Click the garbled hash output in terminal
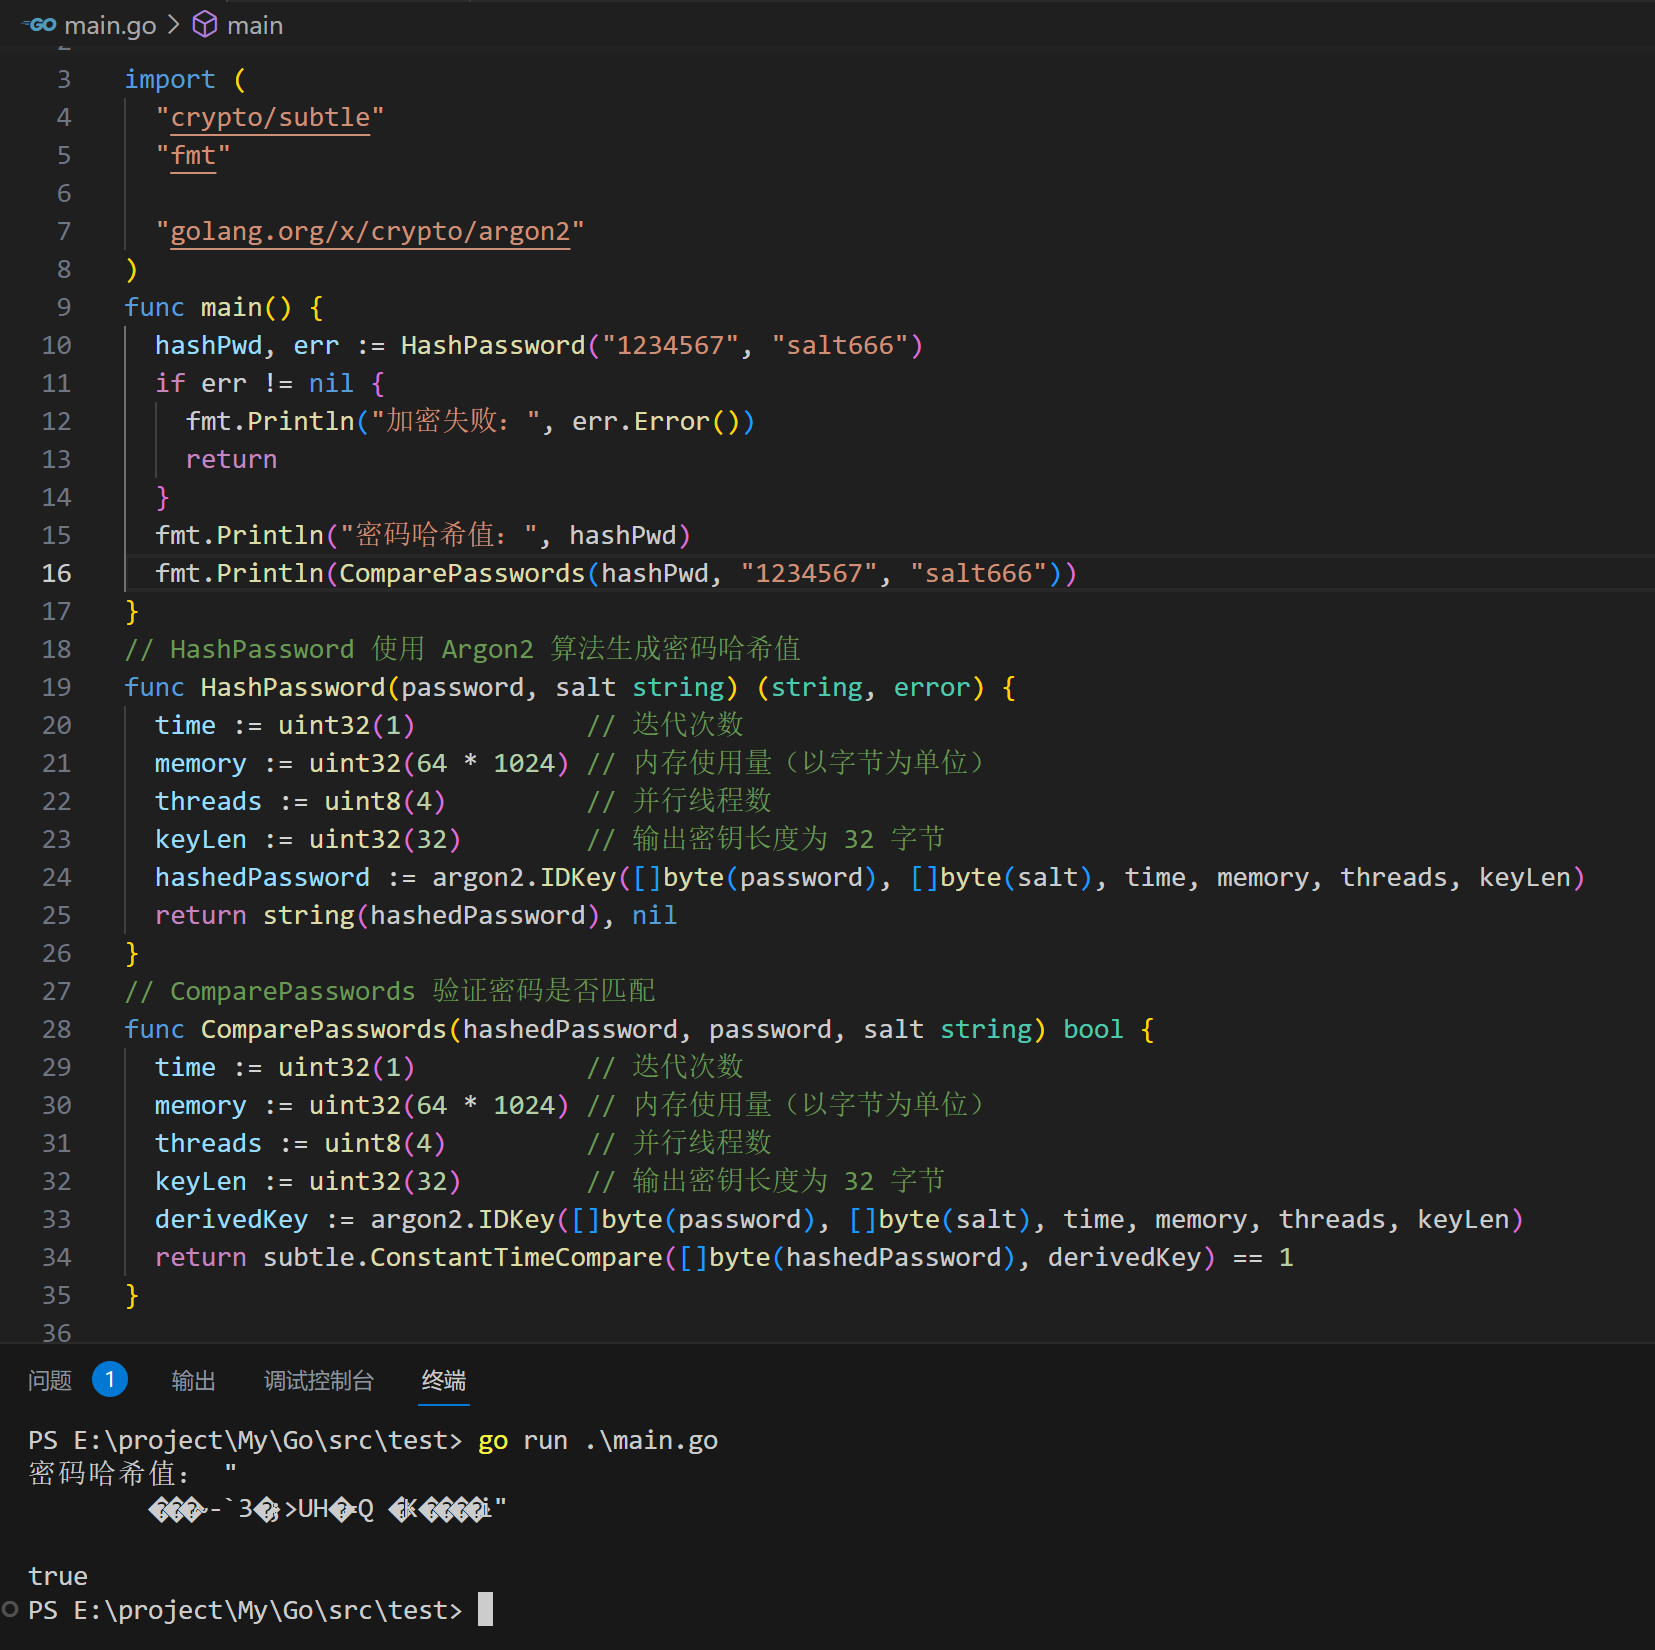Image resolution: width=1655 pixels, height=1650 pixels. tap(328, 1509)
